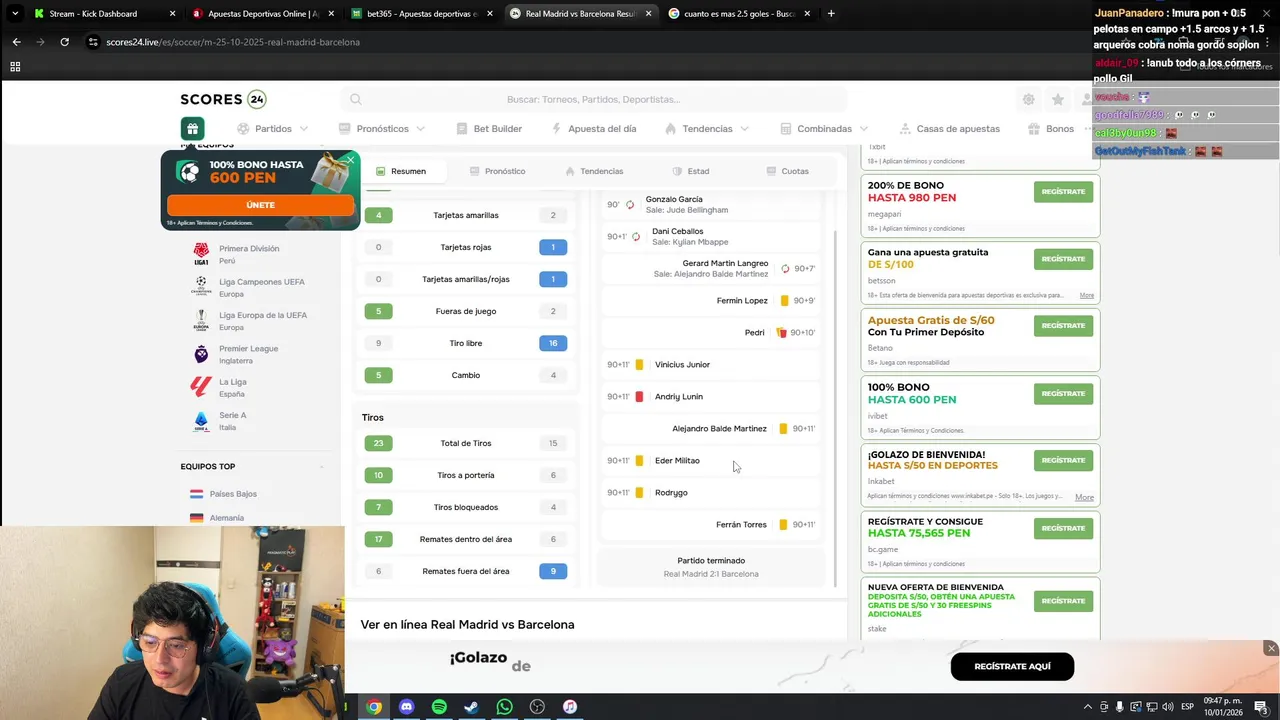This screenshot has width=1280, height=720.
Task: Open the music app icon in the taskbar
Action: [x=569, y=707]
